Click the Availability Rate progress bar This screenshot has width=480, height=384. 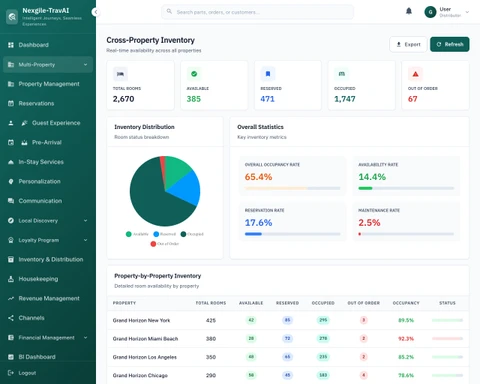(x=406, y=188)
